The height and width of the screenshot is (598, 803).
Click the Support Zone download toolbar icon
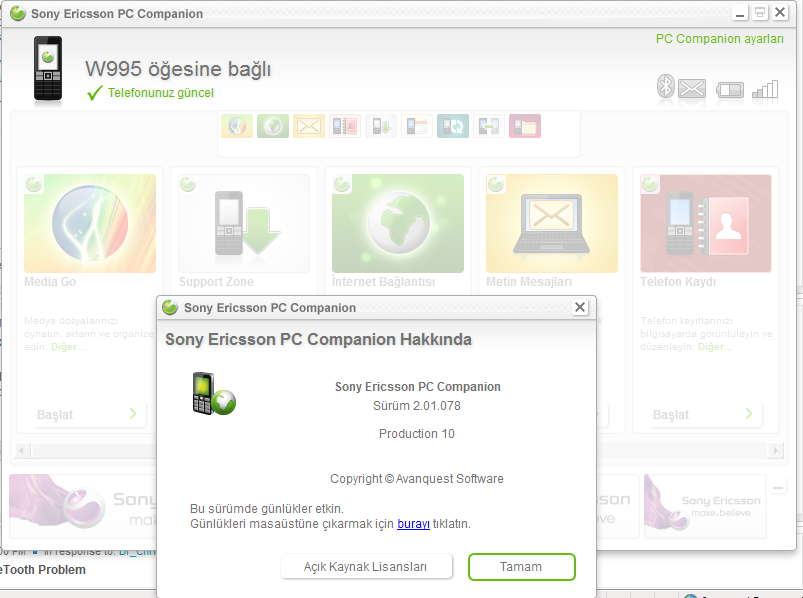pos(381,126)
